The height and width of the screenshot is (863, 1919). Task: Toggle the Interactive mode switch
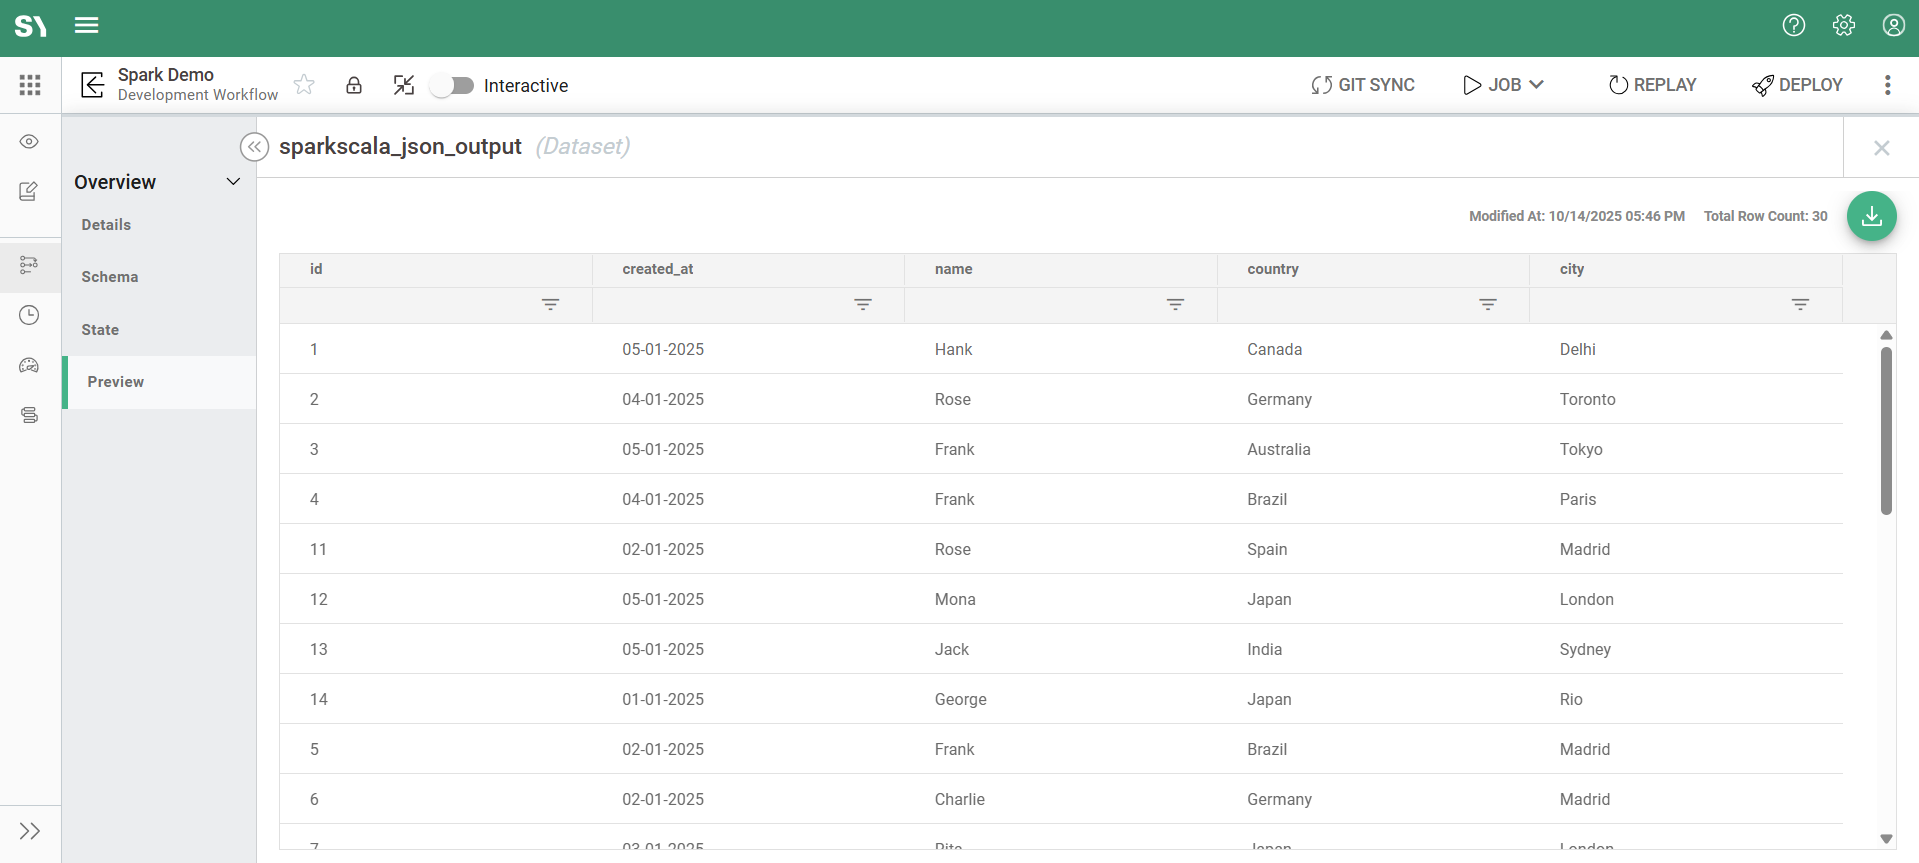click(x=452, y=85)
